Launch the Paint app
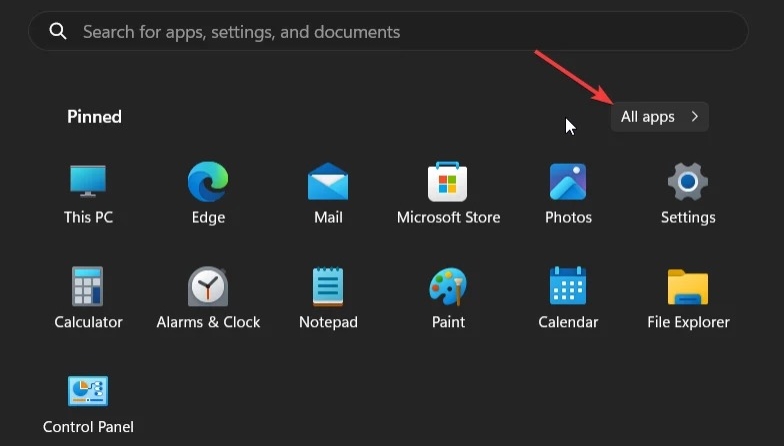 click(x=448, y=298)
